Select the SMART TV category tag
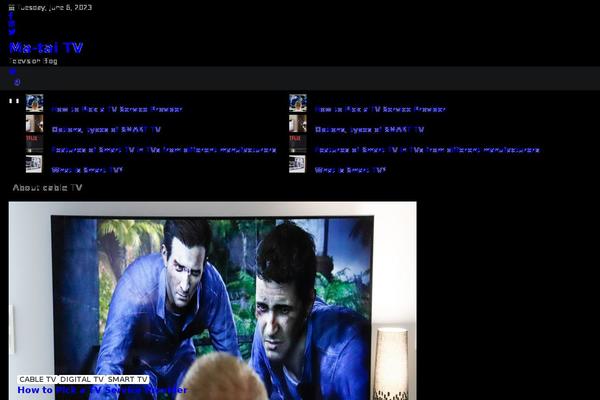 click(127, 379)
